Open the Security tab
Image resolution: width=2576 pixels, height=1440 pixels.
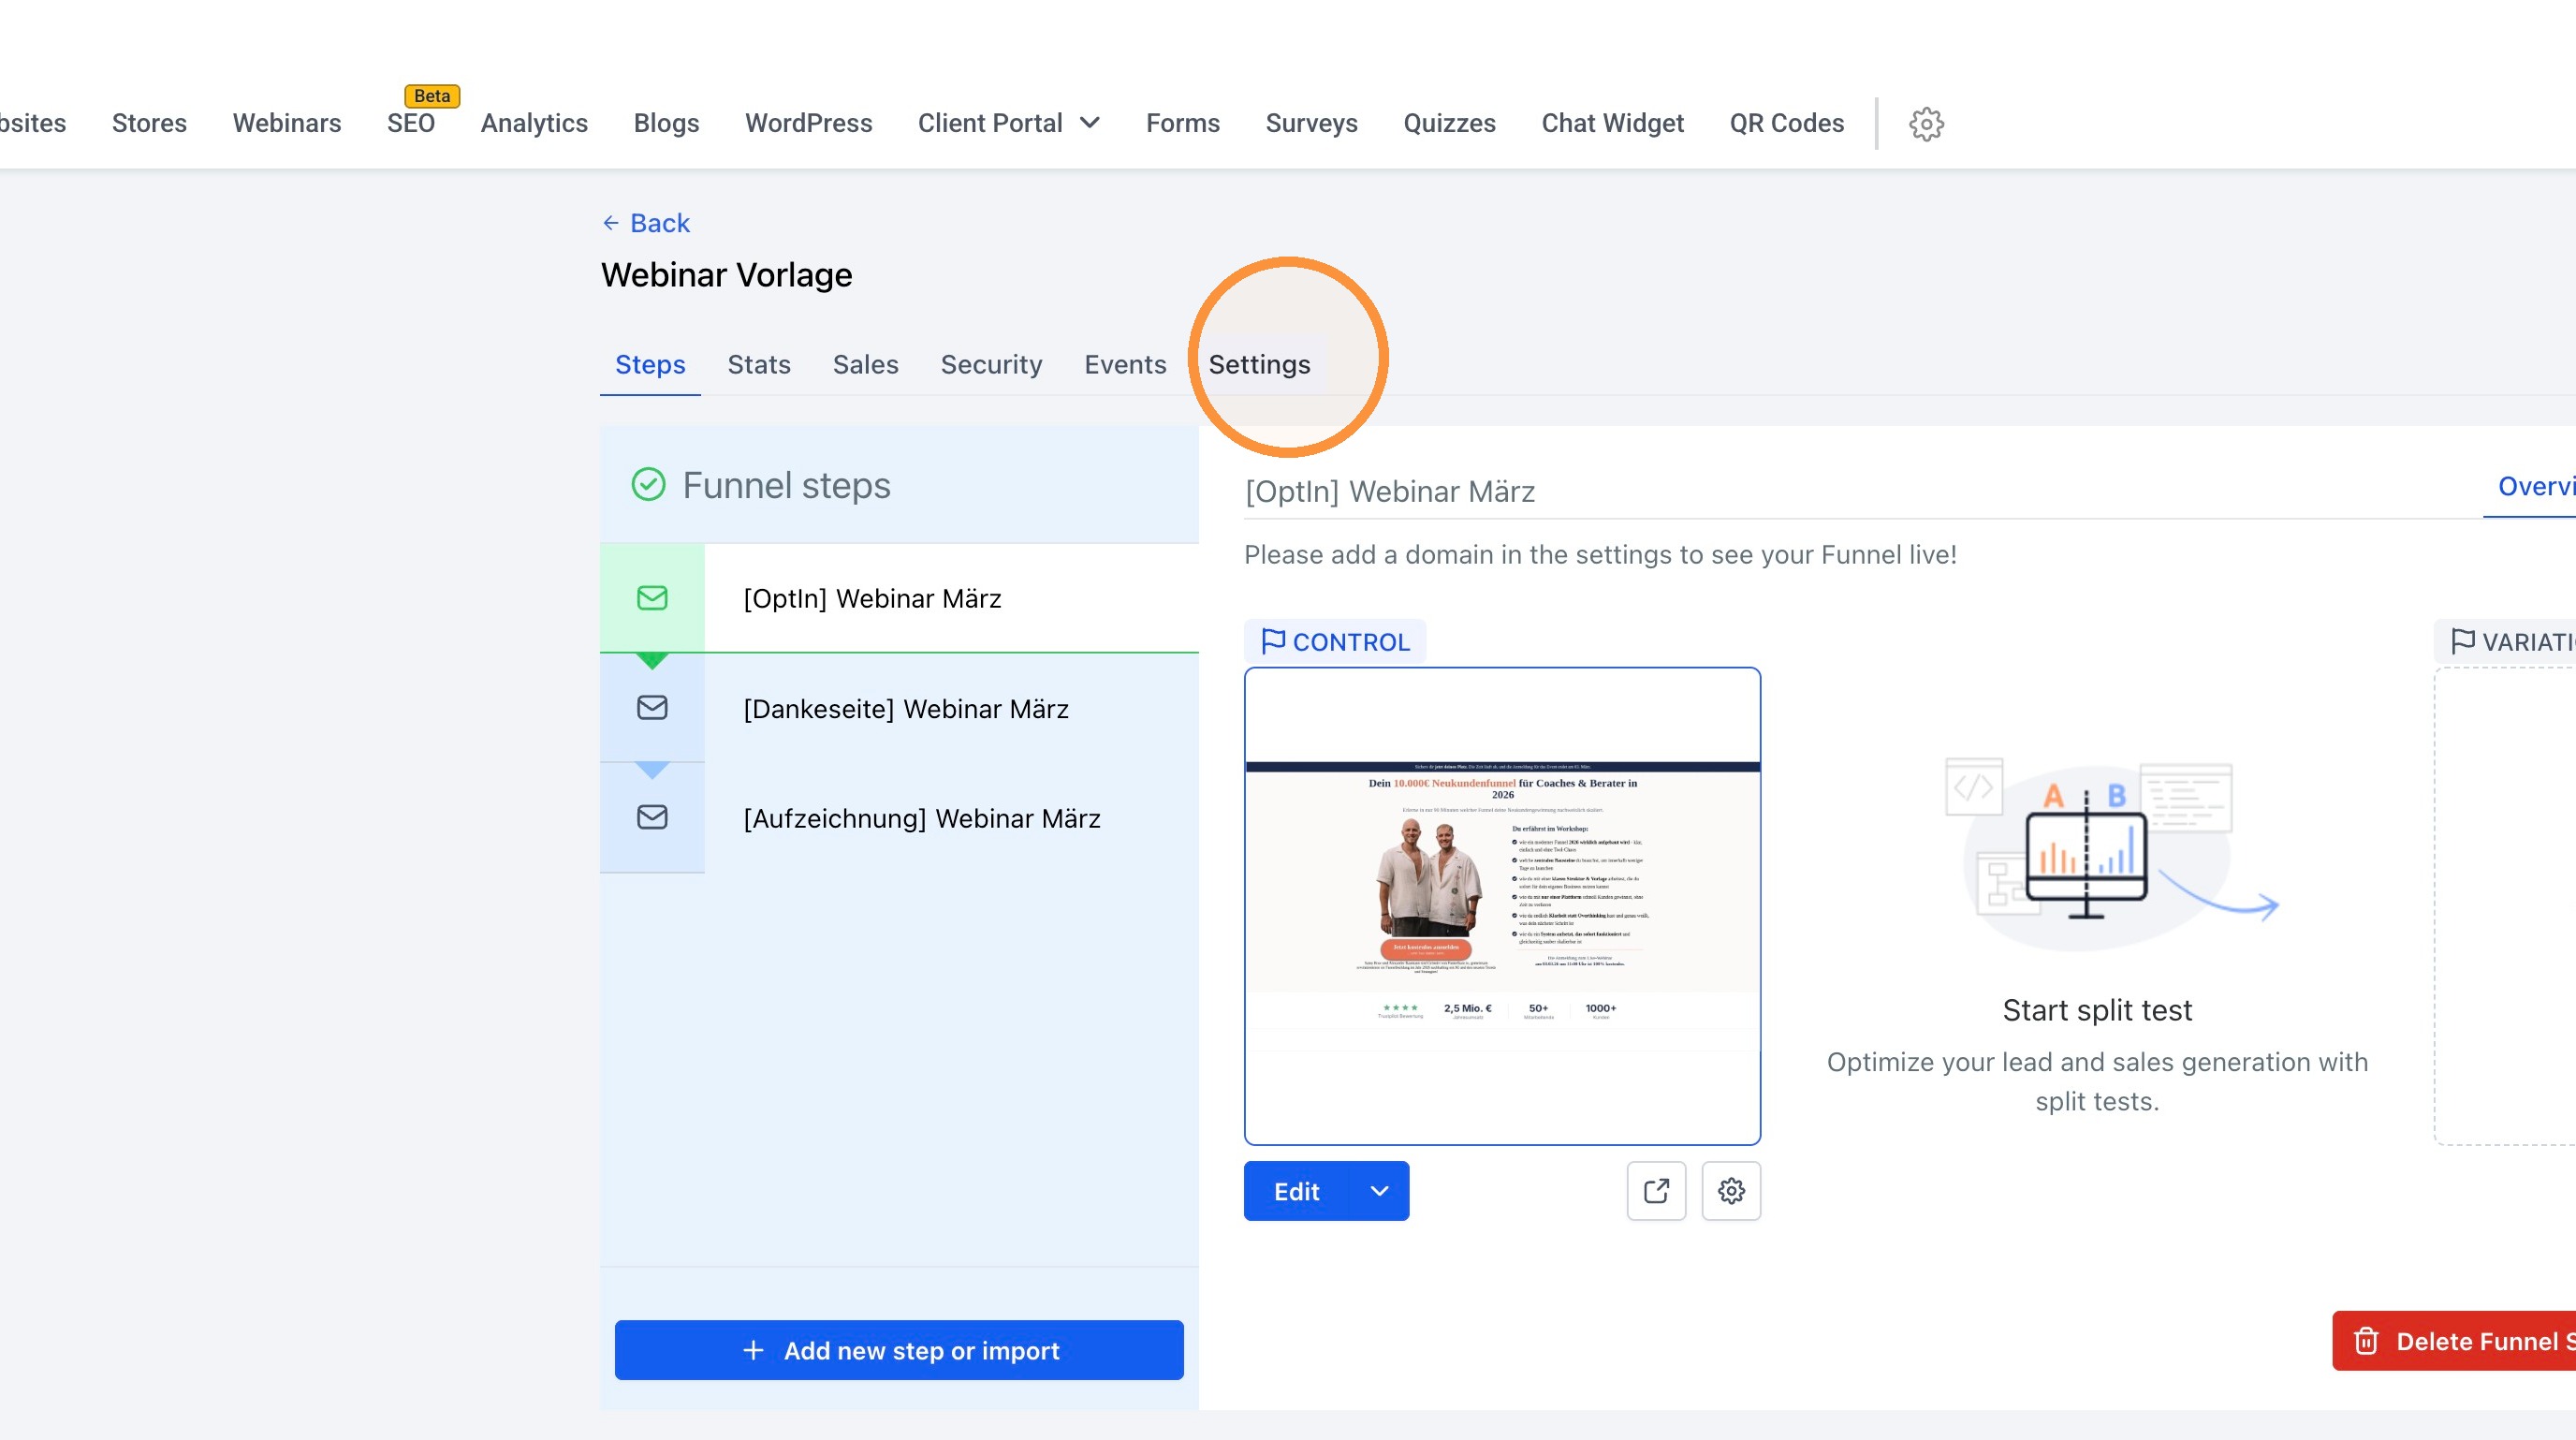point(991,364)
